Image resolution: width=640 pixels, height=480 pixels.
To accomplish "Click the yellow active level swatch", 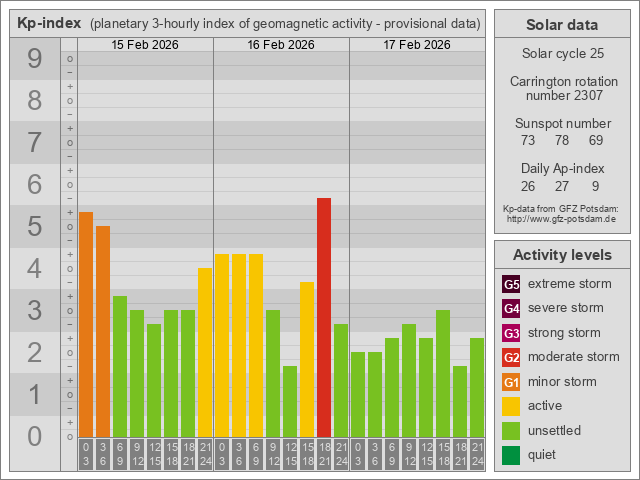I will pyautogui.click(x=511, y=406).
